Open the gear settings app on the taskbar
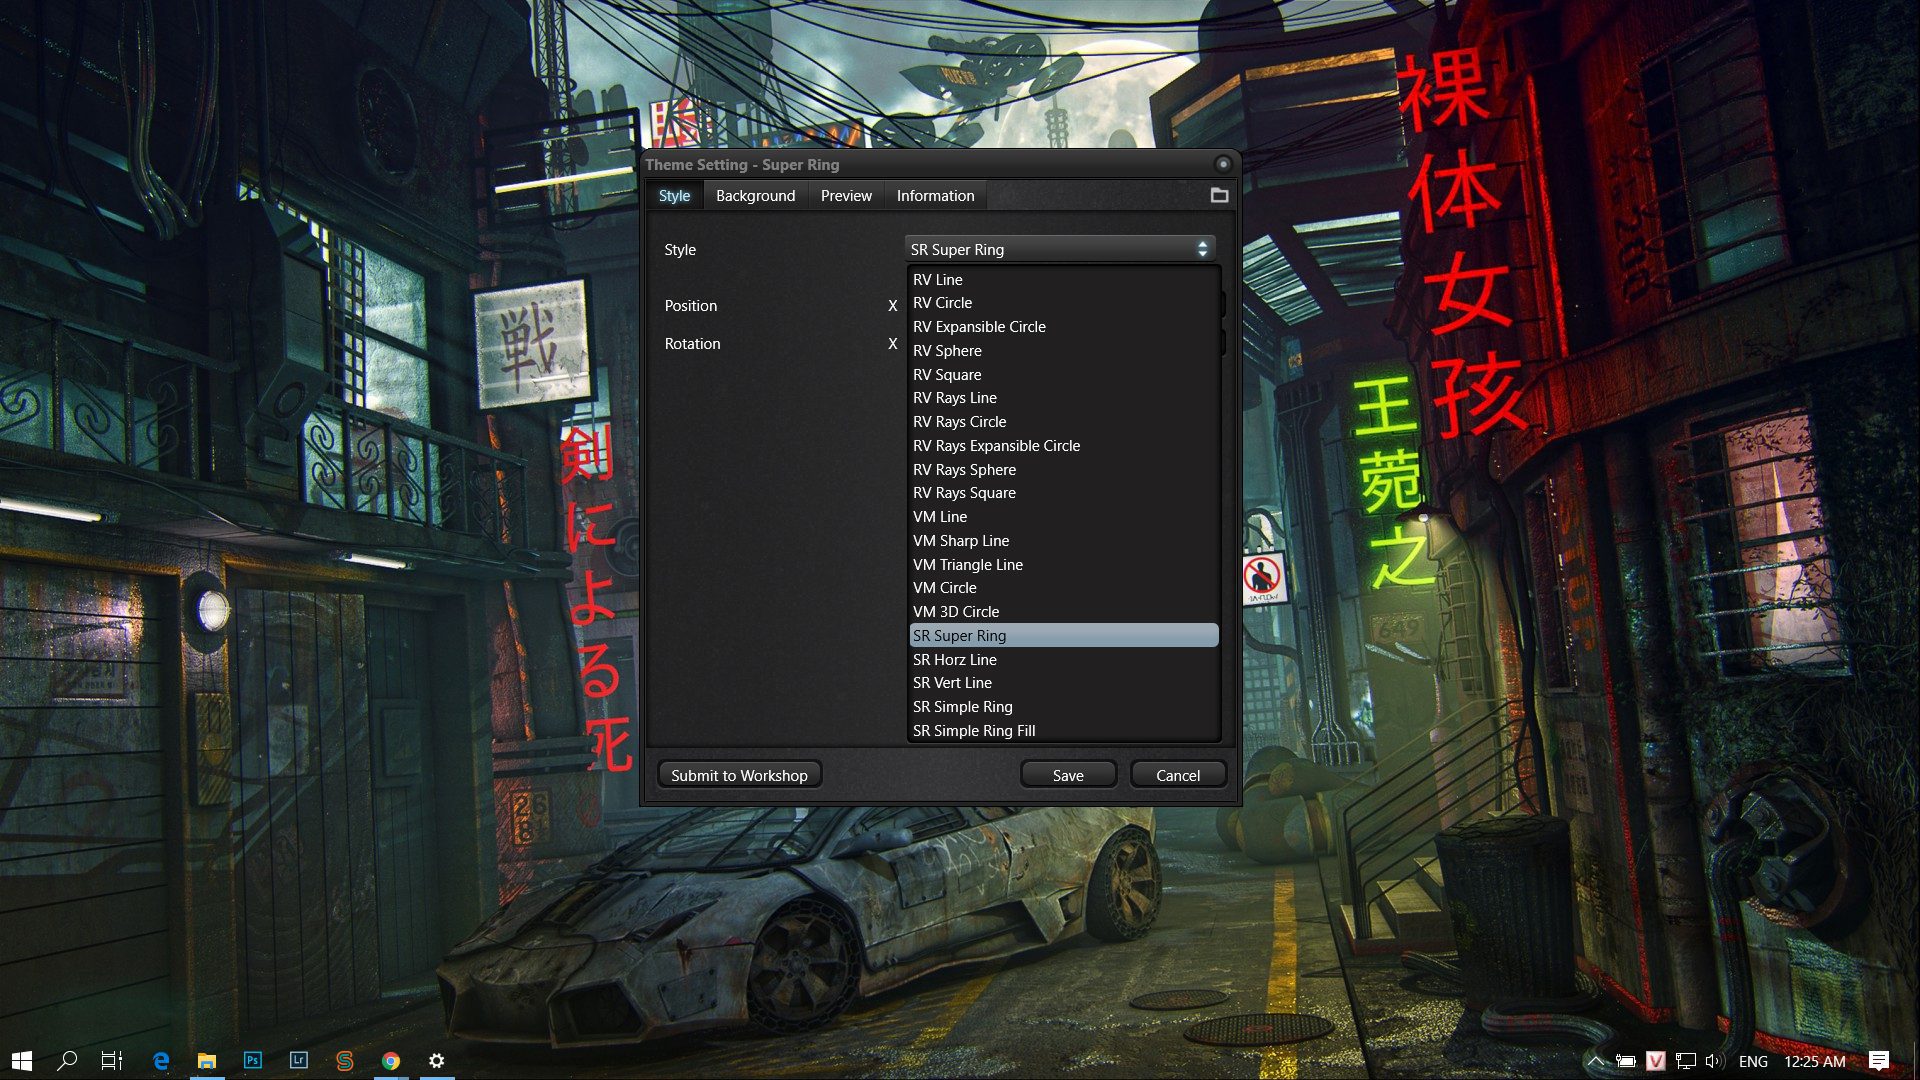The image size is (1920, 1080). point(437,1061)
